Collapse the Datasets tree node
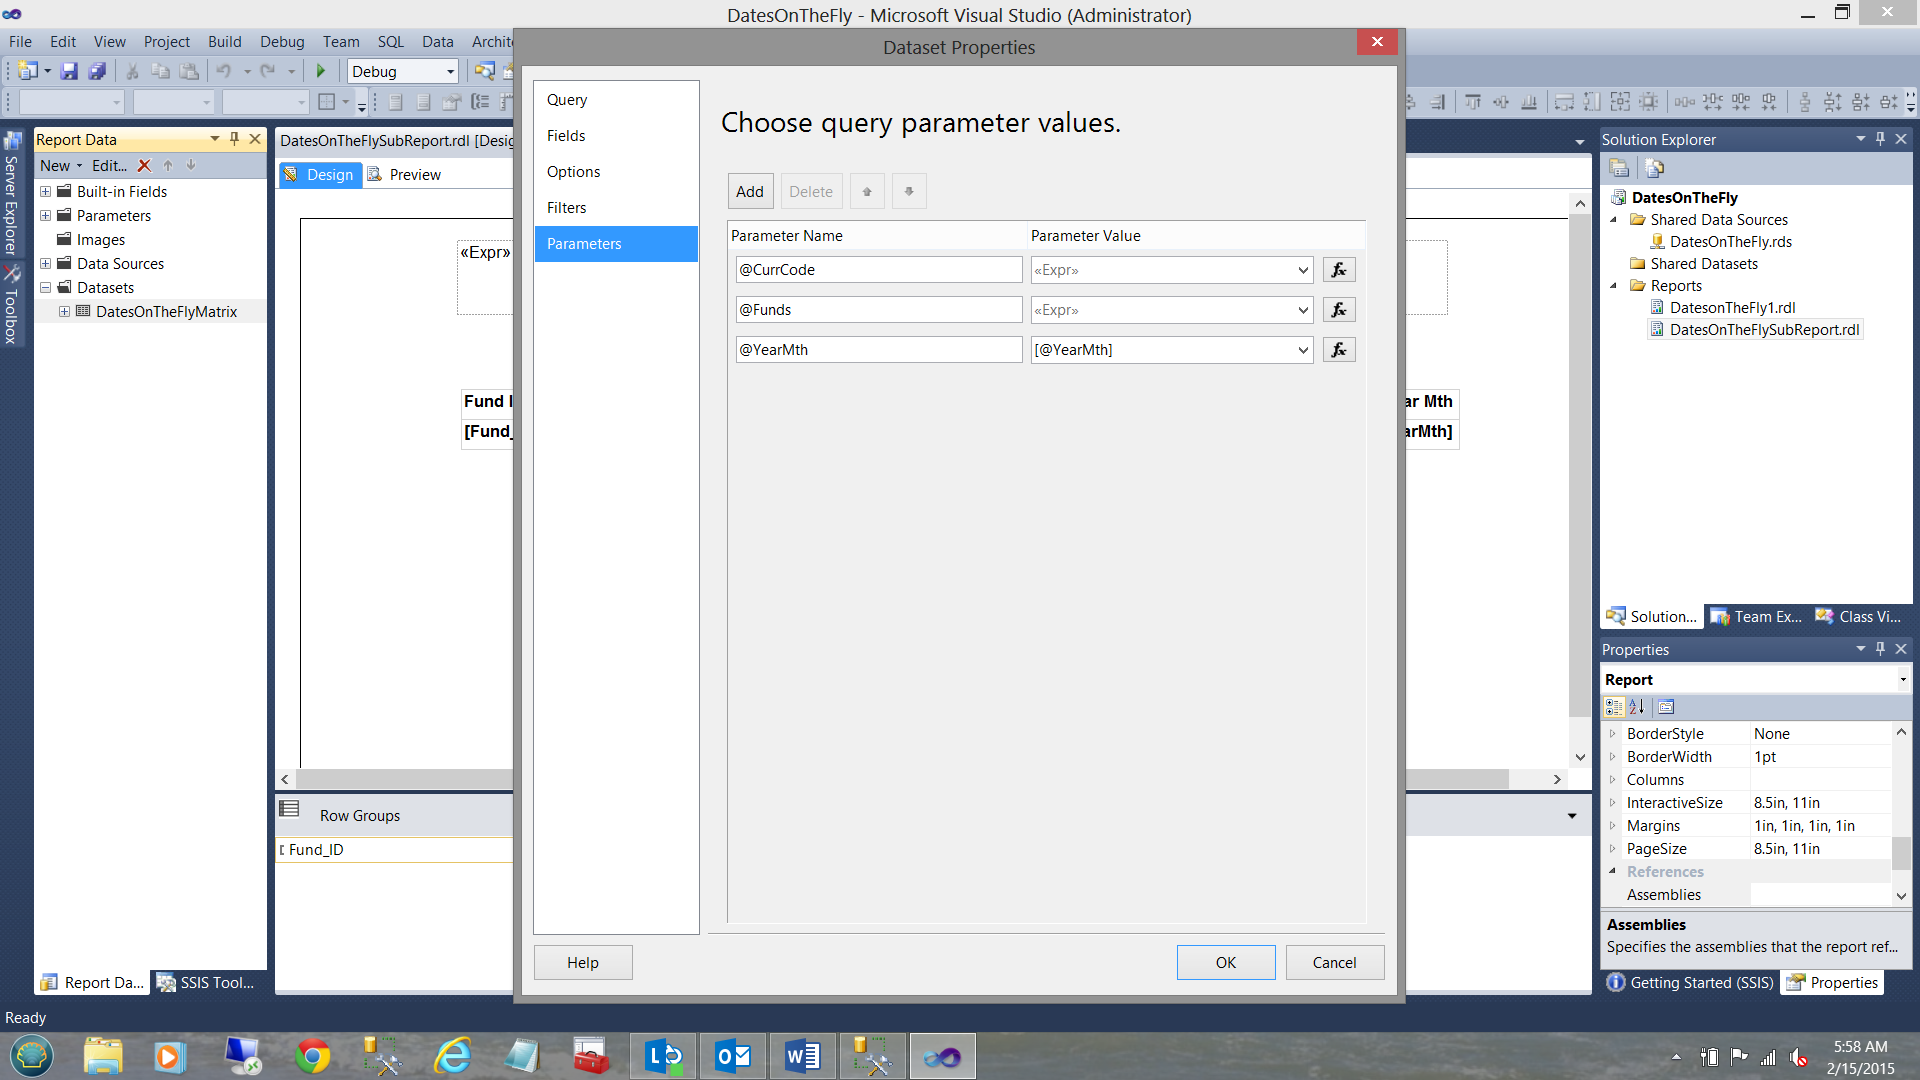The height and width of the screenshot is (1080, 1920). click(45, 288)
